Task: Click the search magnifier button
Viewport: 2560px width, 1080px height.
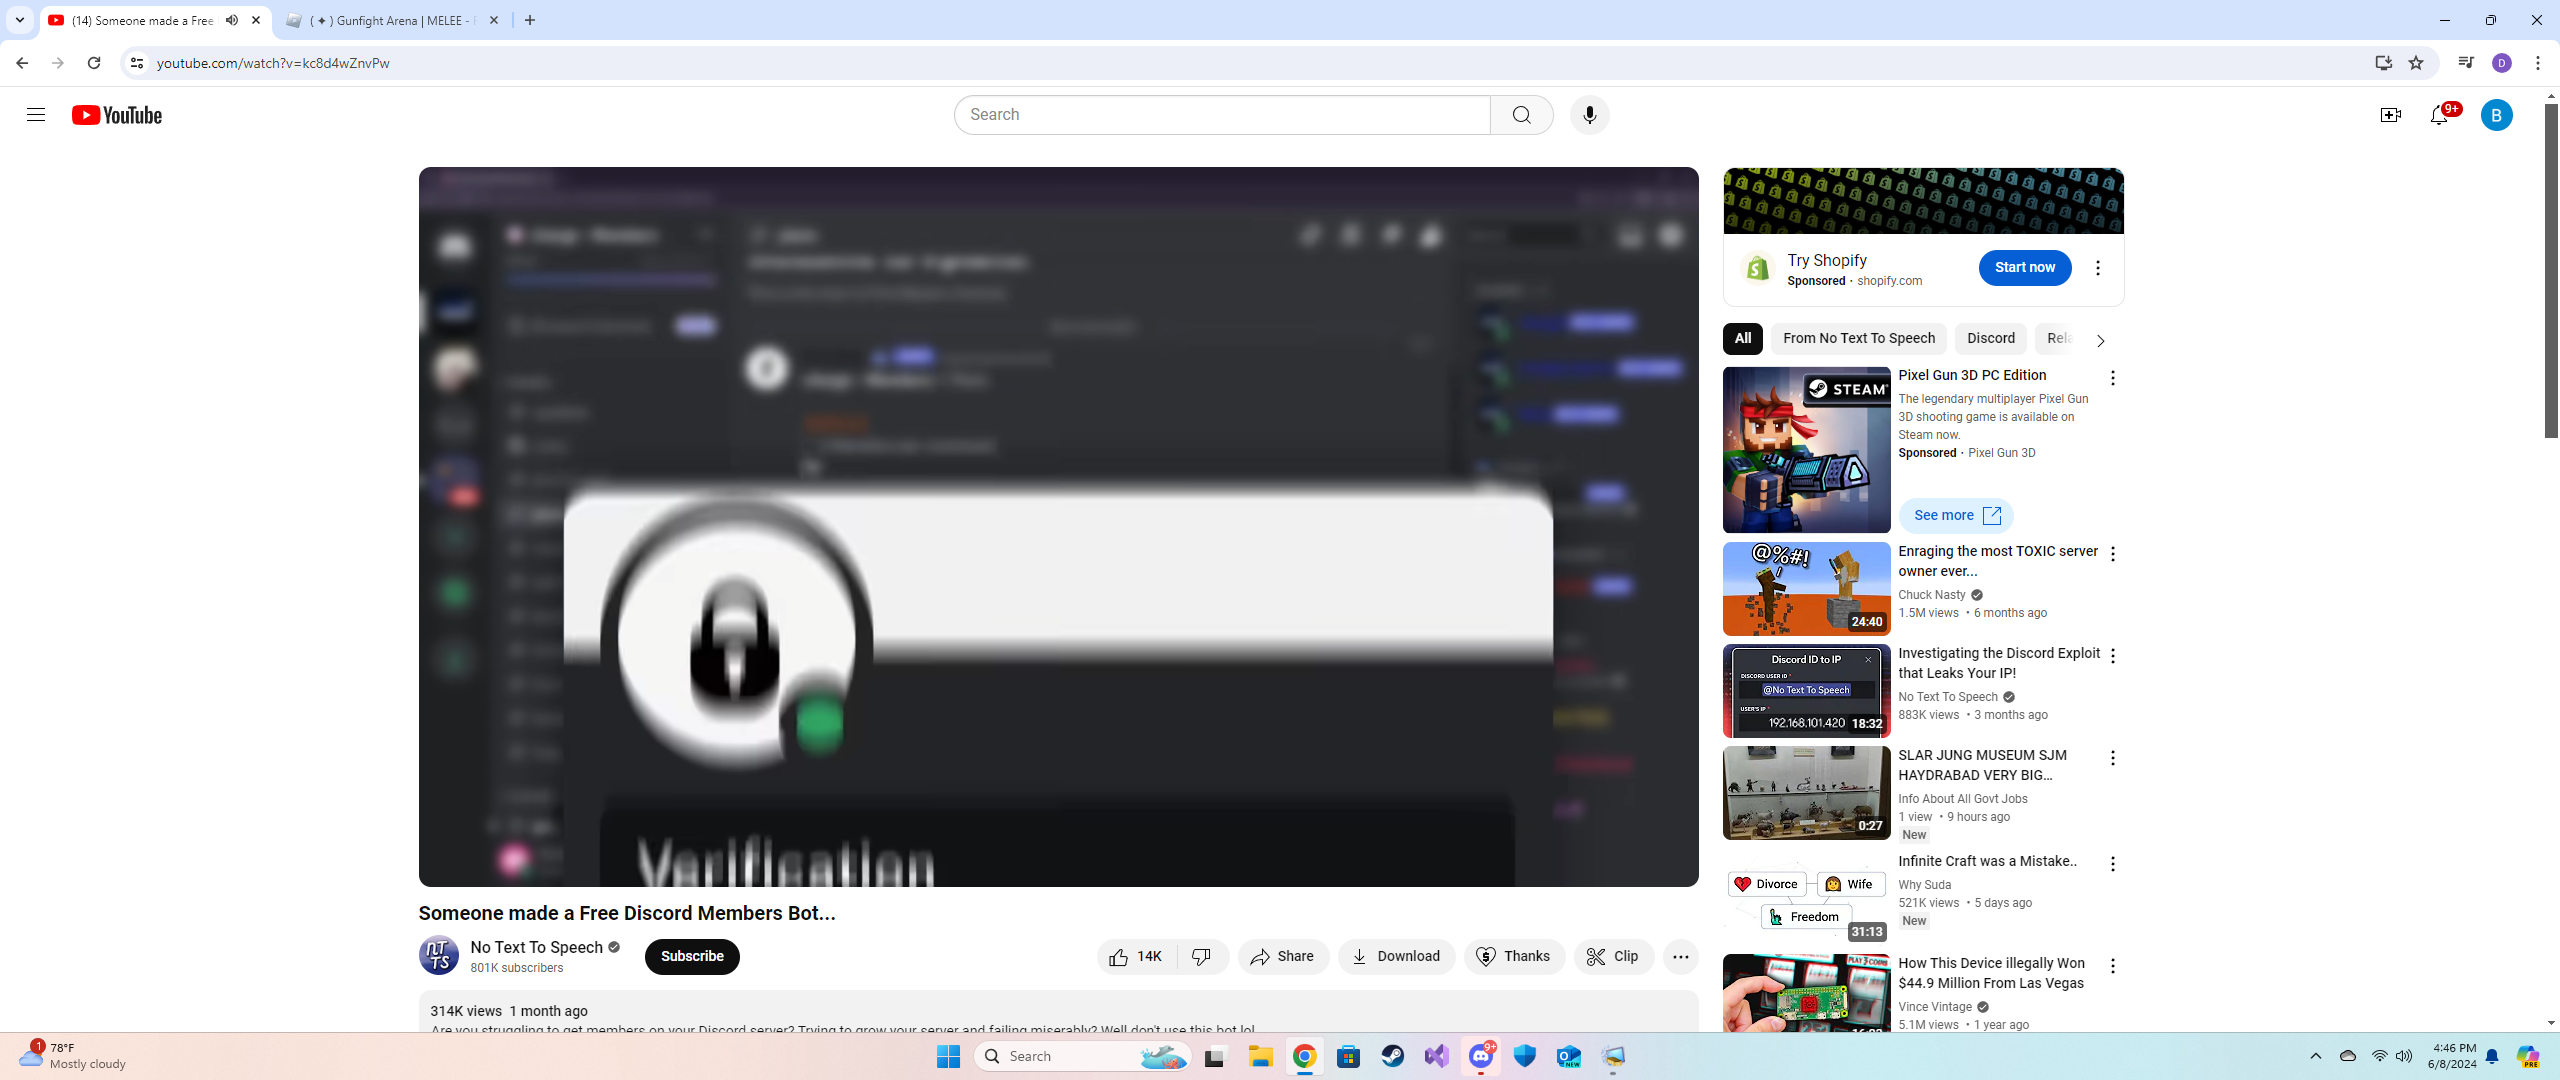Action: coord(1521,115)
